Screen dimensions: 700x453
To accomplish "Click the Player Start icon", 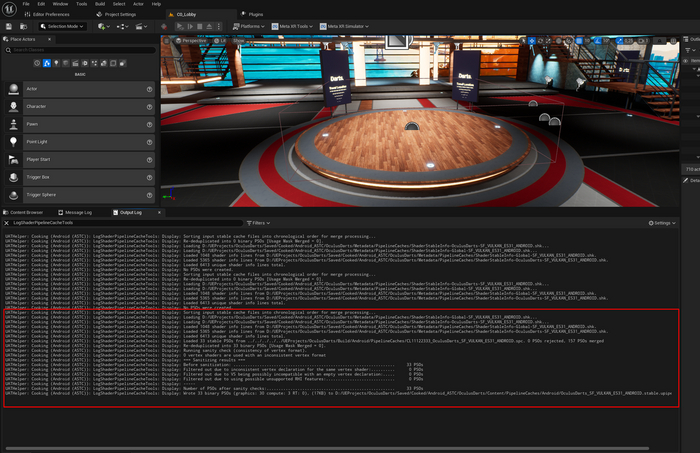I will pos(13,159).
